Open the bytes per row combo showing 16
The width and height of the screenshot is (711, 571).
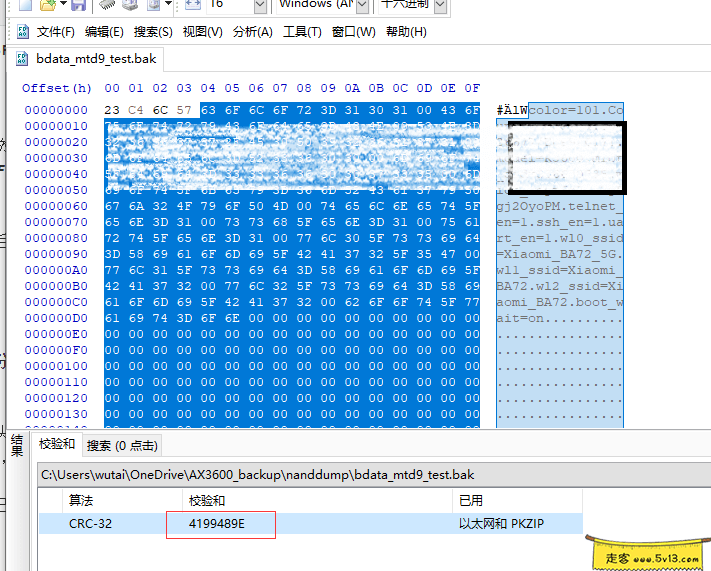click(x=260, y=5)
